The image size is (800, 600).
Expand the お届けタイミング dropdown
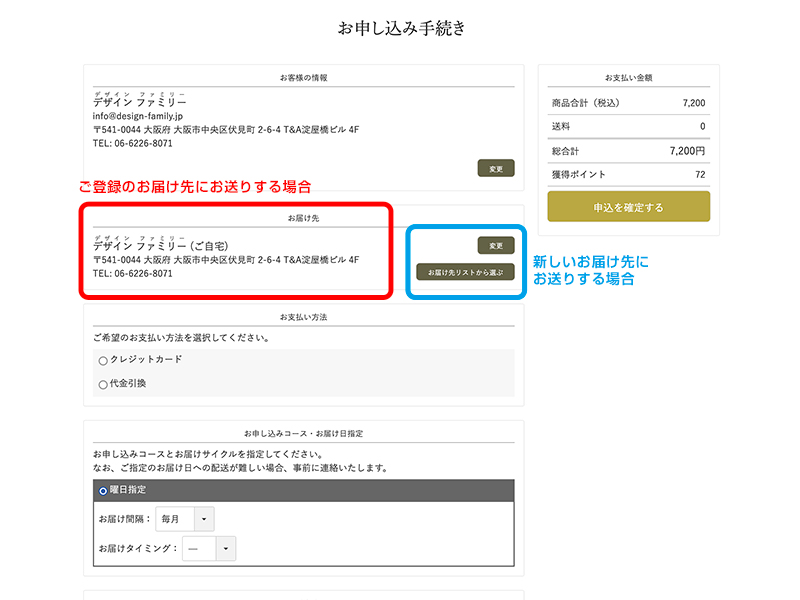click(x=209, y=549)
